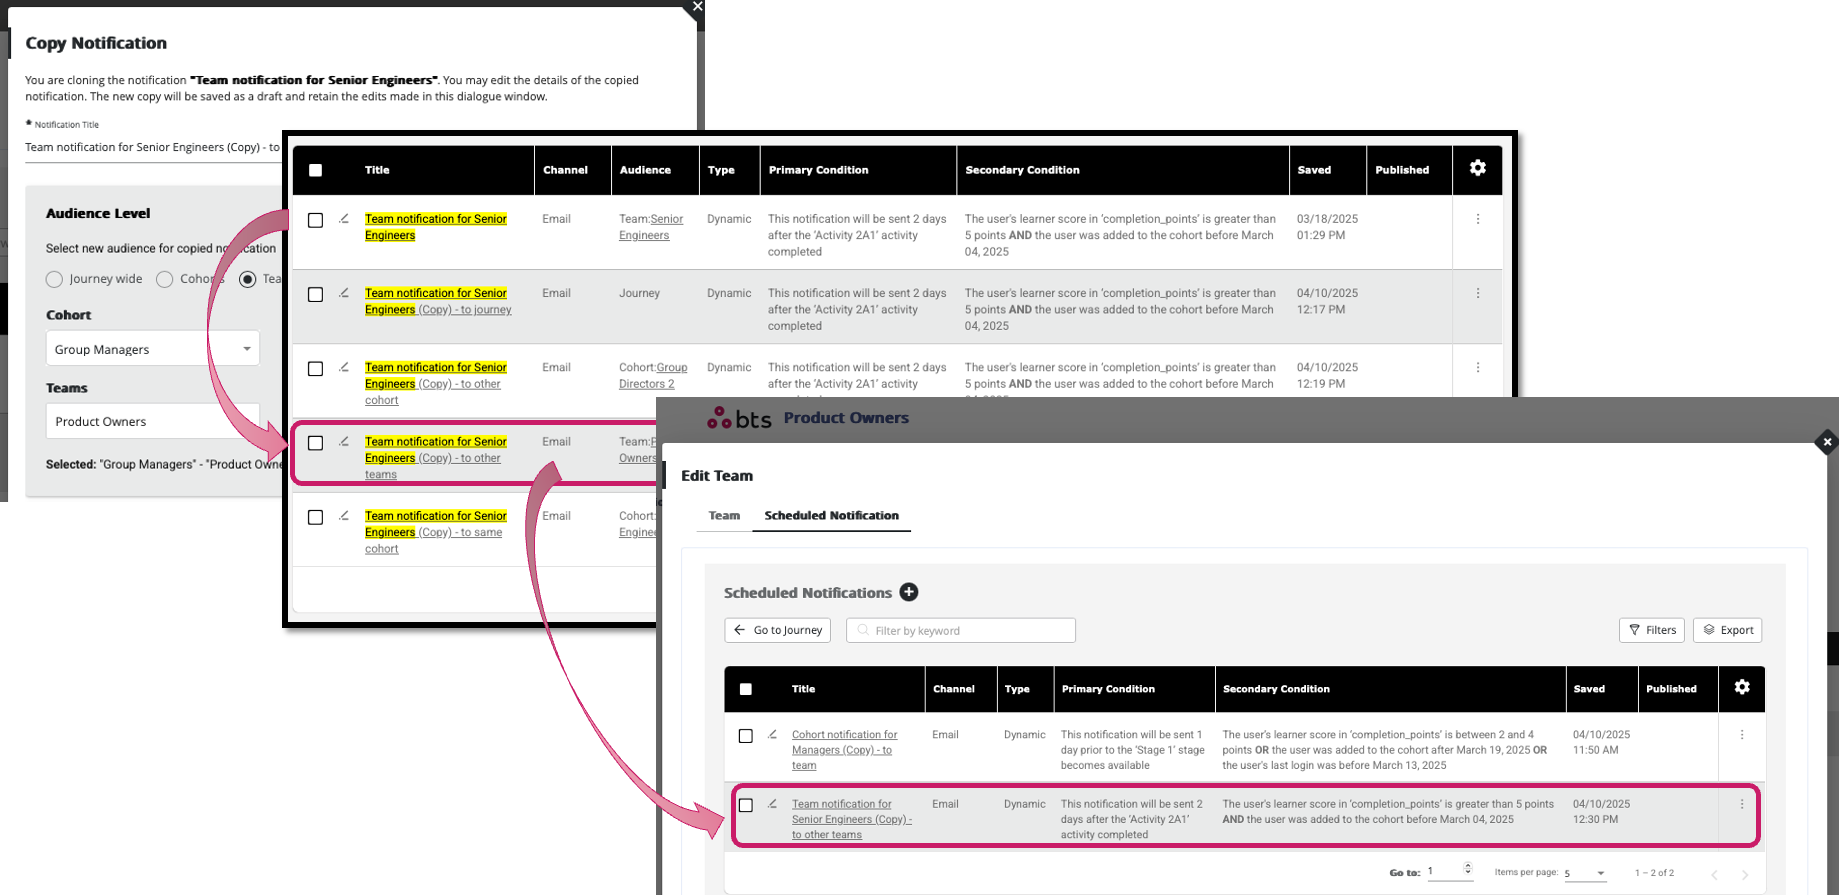Viewport: 1840px width, 896px height.
Task: Edit pencil for Senior Engineers copy in Edit Team
Action: click(772, 804)
